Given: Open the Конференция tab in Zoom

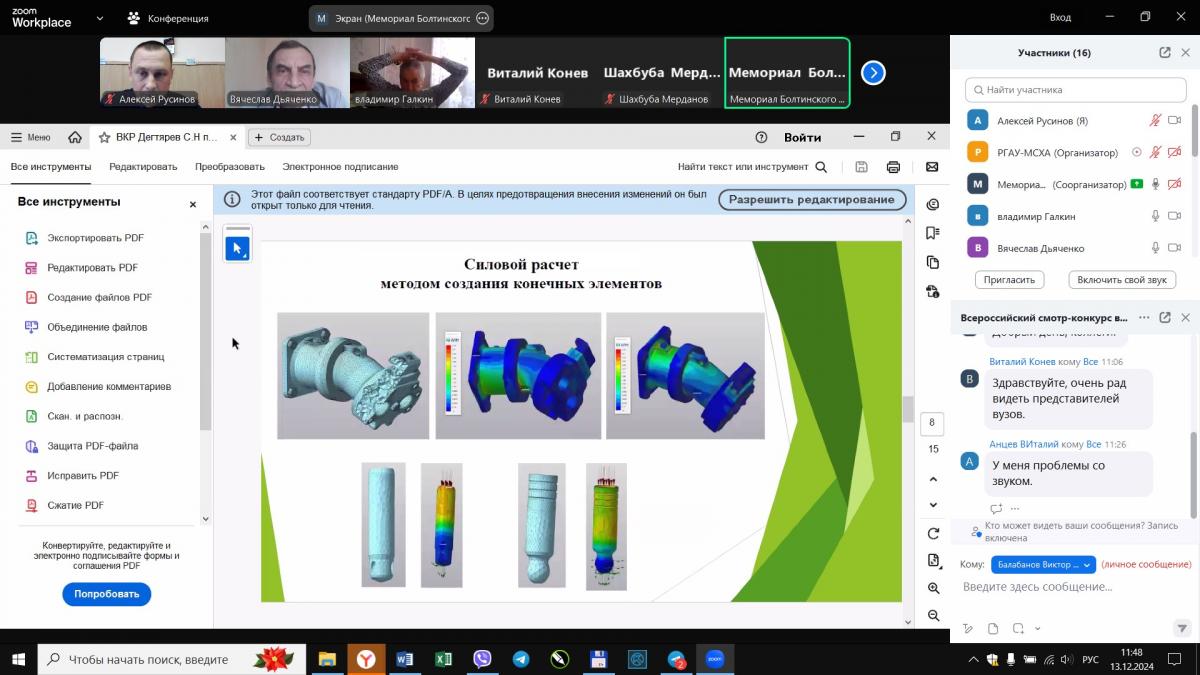Looking at the screenshot, I should [x=168, y=18].
